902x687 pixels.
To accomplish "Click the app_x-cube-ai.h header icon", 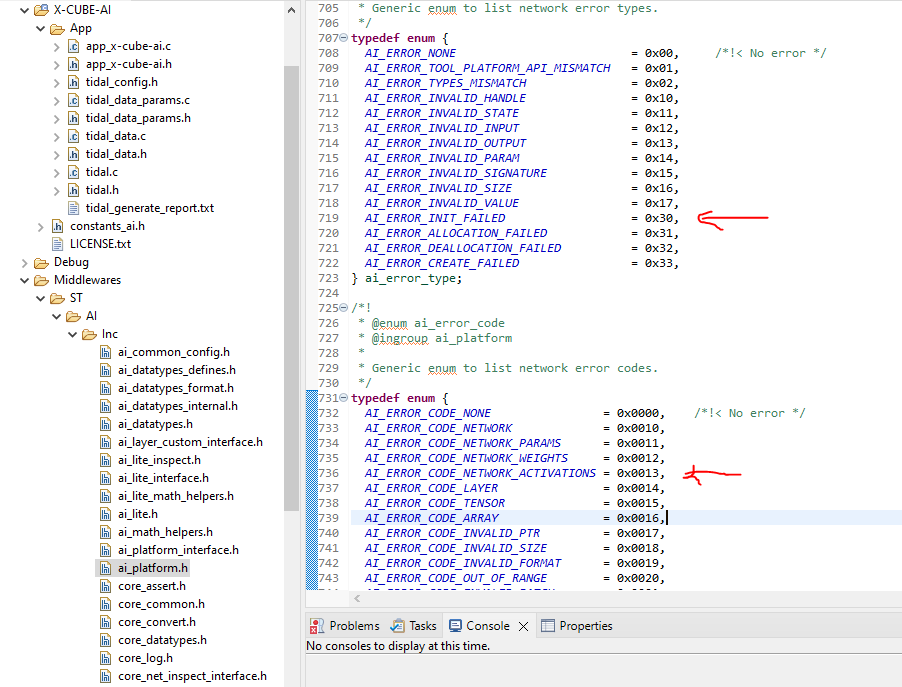I will [x=74, y=64].
